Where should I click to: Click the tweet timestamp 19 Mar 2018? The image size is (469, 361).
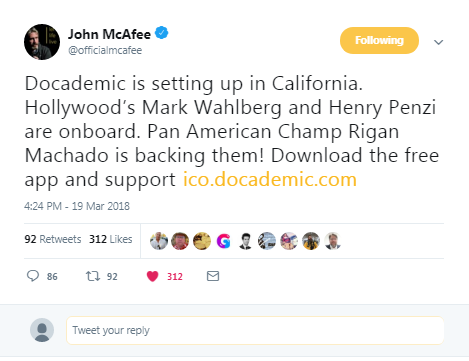[77, 206]
